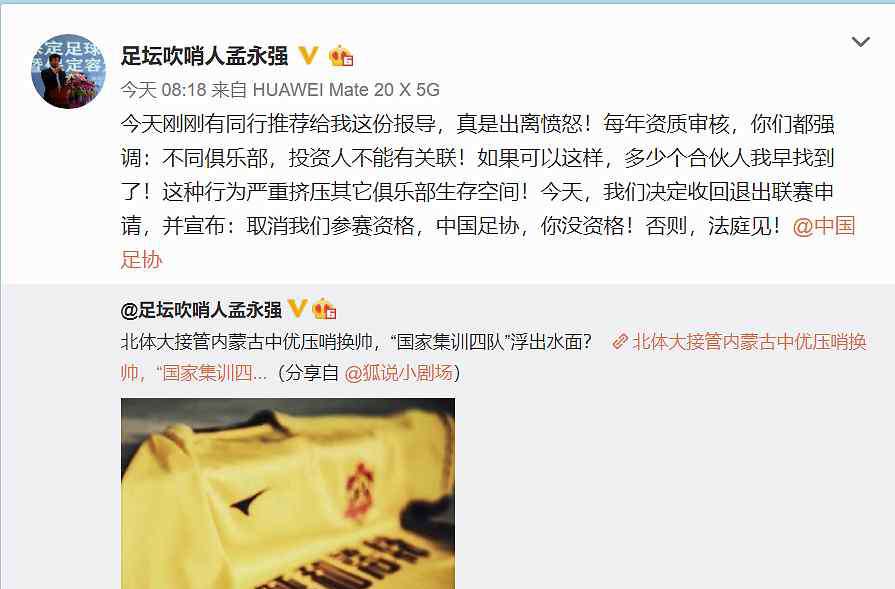Viewport: 895px width, 589px height.
Task: Open the @狐说小剧场 mention link
Action: (x=398, y=373)
